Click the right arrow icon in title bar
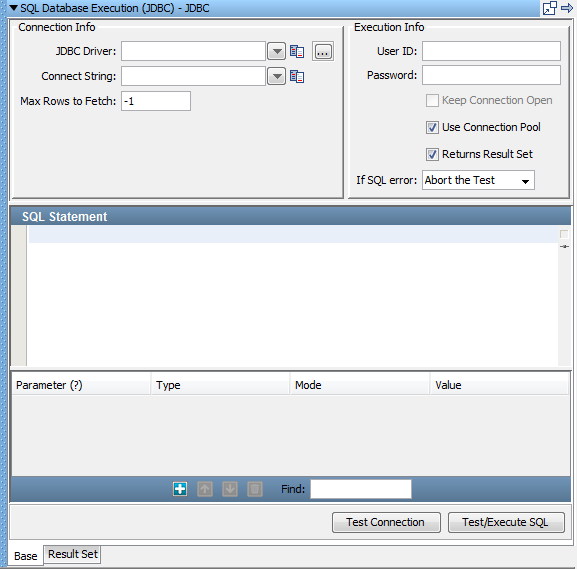 point(567,7)
